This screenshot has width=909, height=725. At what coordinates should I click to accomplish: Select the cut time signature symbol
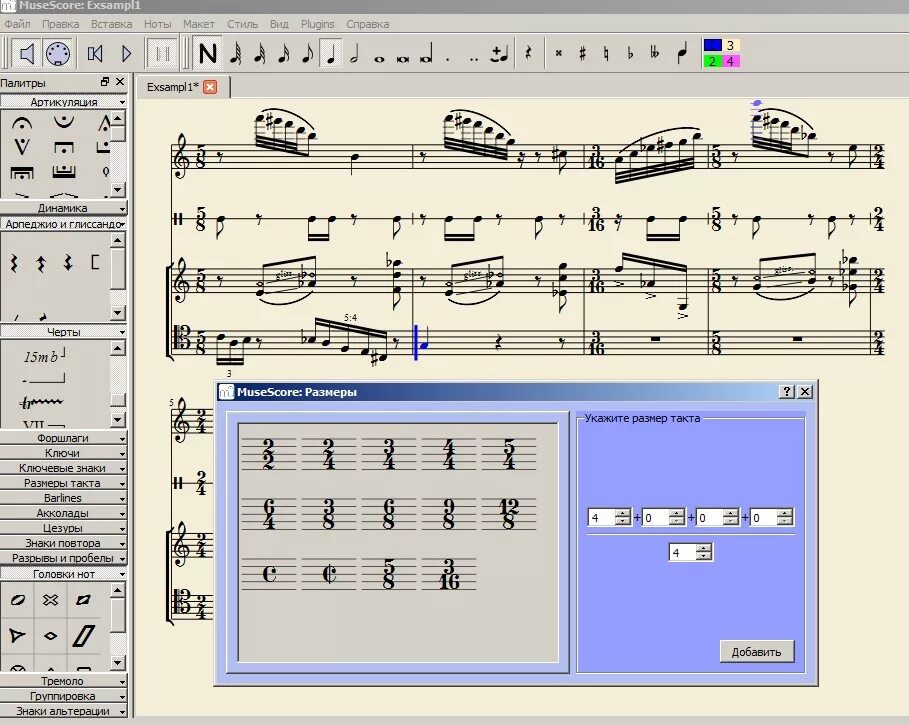(x=328, y=572)
